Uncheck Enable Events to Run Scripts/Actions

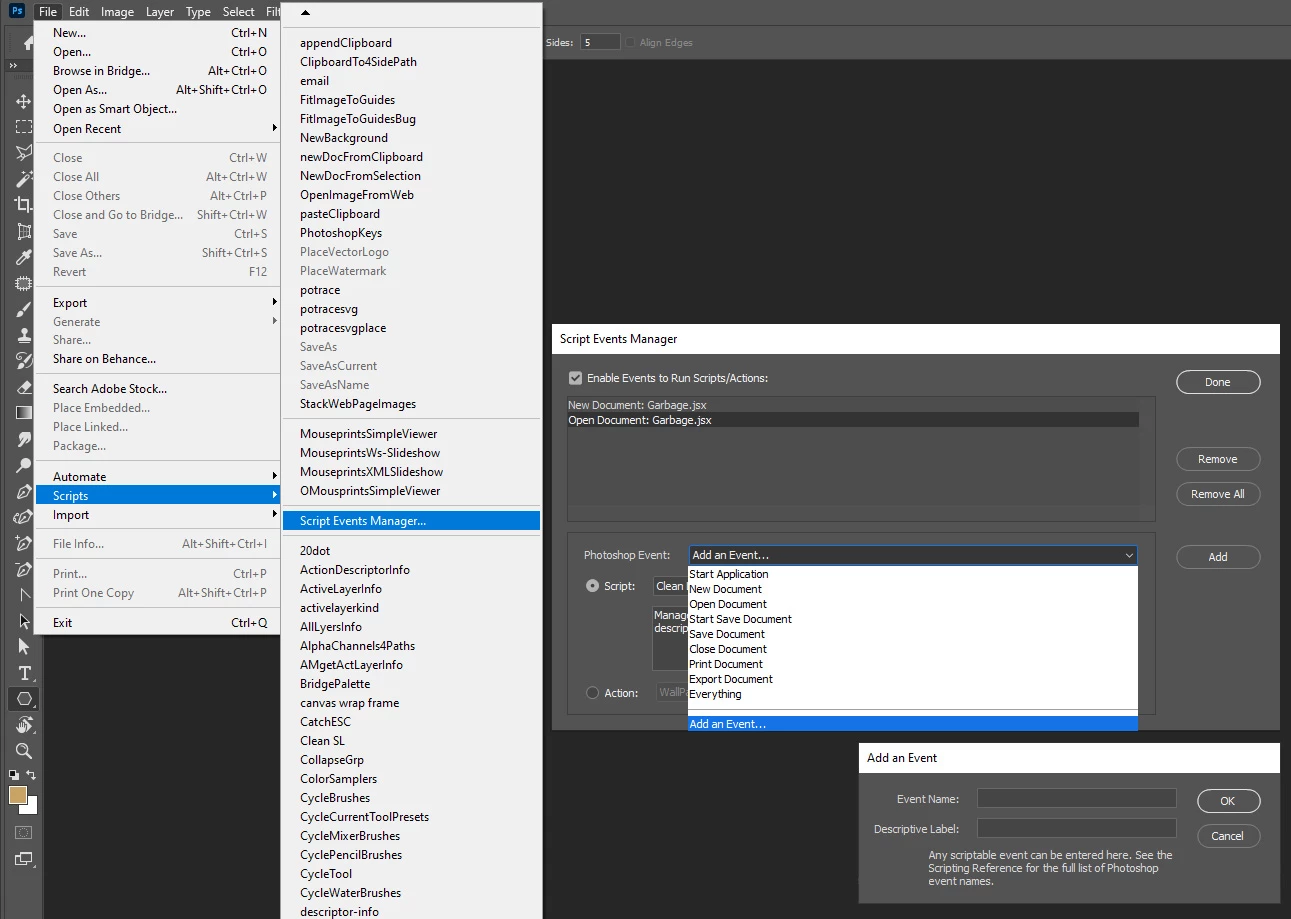[575, 378]
